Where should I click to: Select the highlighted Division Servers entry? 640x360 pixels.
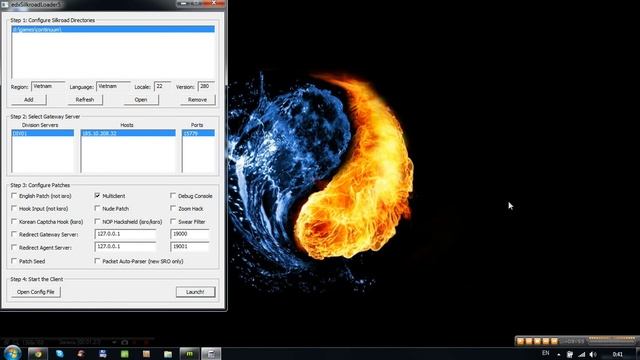tap(43, 133)
